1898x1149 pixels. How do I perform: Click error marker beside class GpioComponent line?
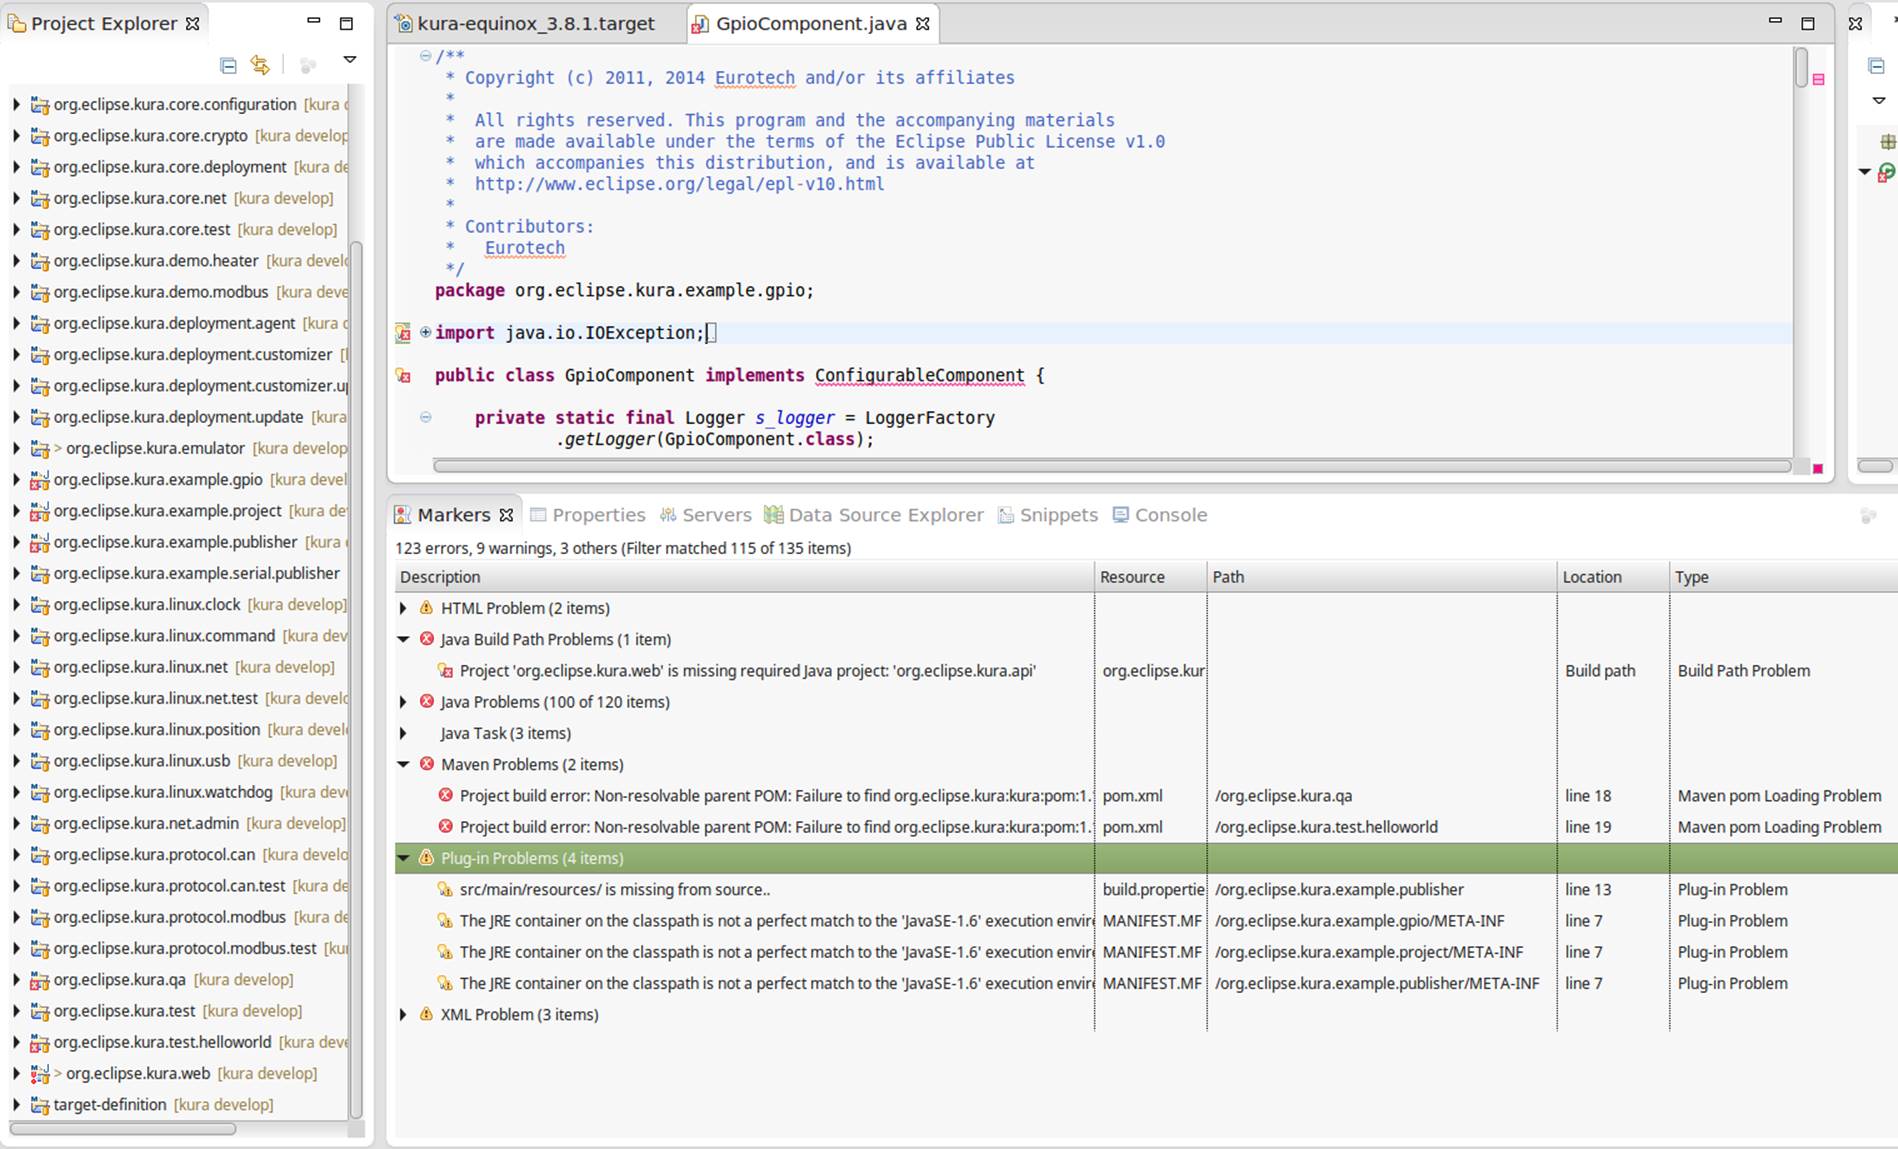pyautogui.click(x=403, y=376)
